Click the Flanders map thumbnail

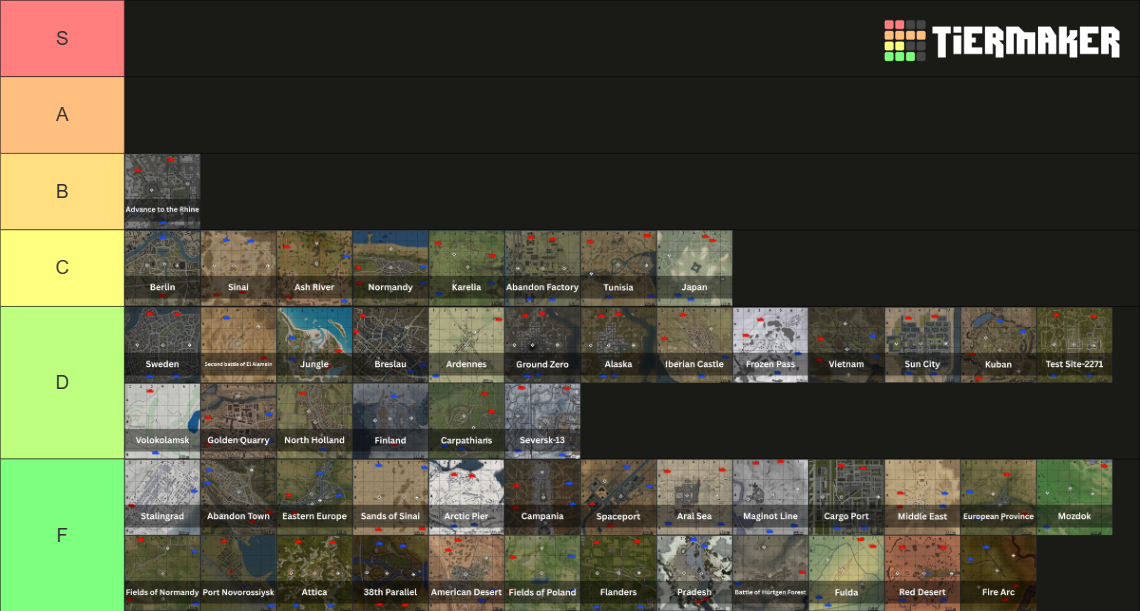(618, 573)
